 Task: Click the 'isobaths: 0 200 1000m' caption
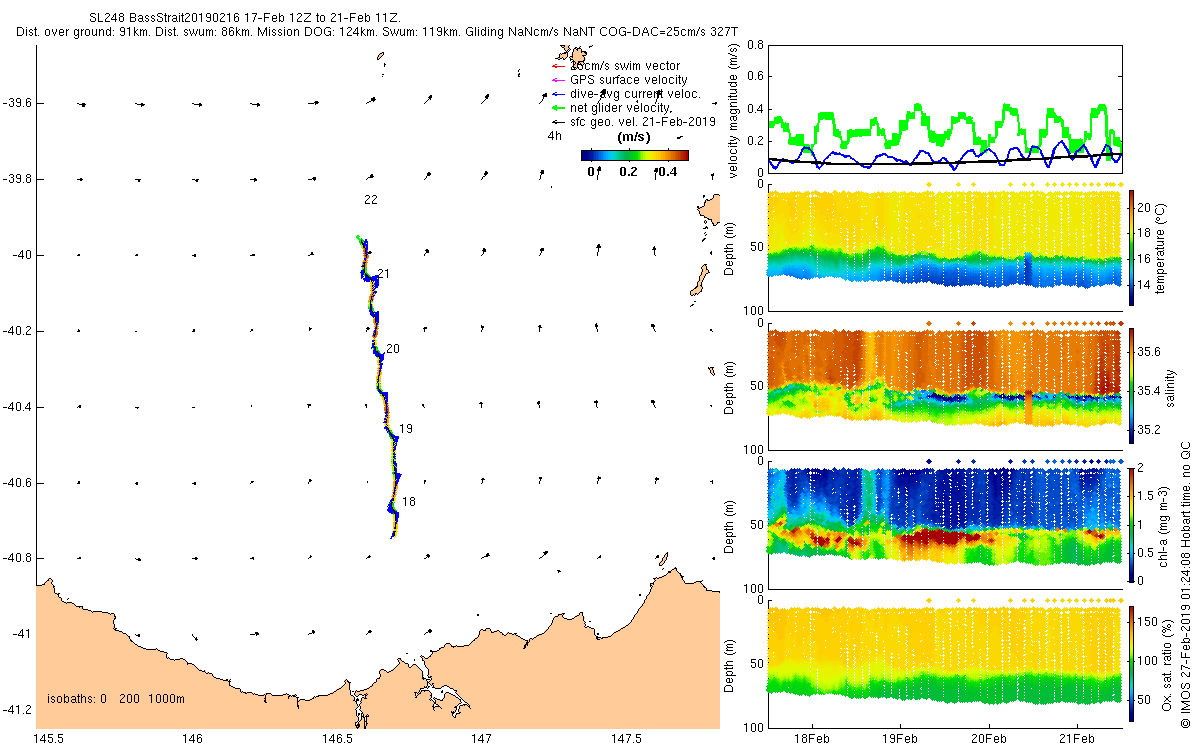click(x=116, y=699)
